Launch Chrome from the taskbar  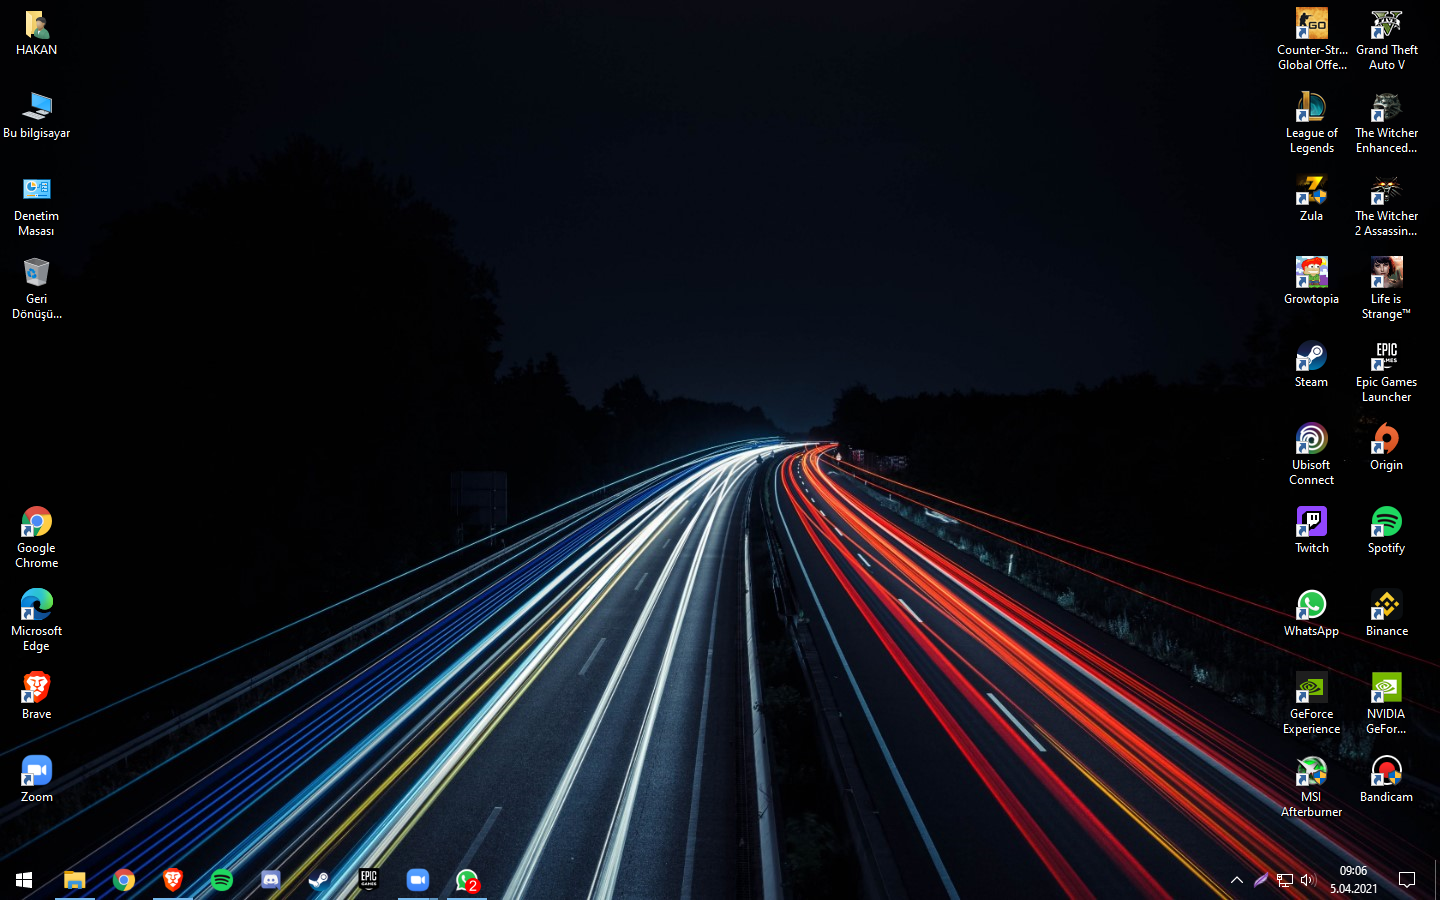click(x=124, y=880)
